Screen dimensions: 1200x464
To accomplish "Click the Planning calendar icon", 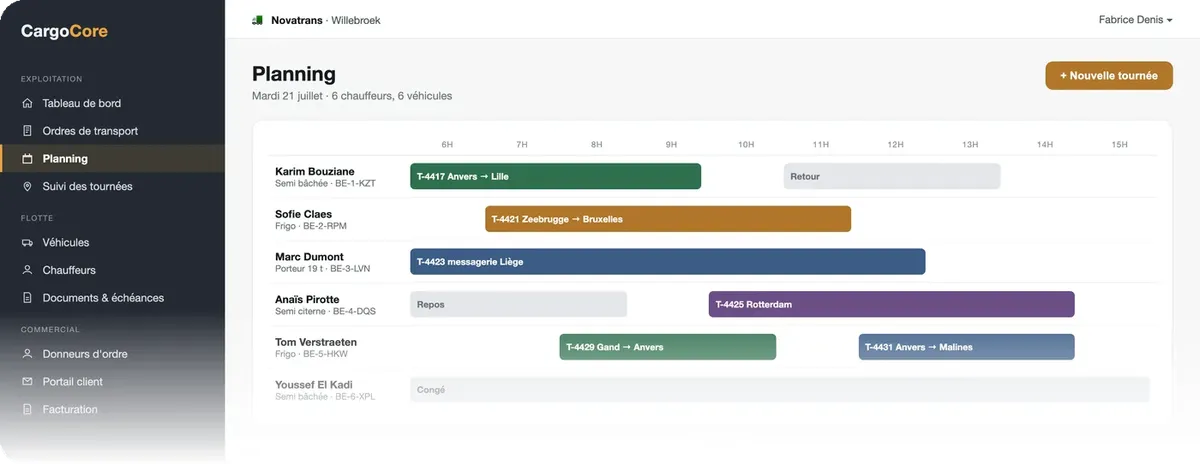I will coord(27,159).
